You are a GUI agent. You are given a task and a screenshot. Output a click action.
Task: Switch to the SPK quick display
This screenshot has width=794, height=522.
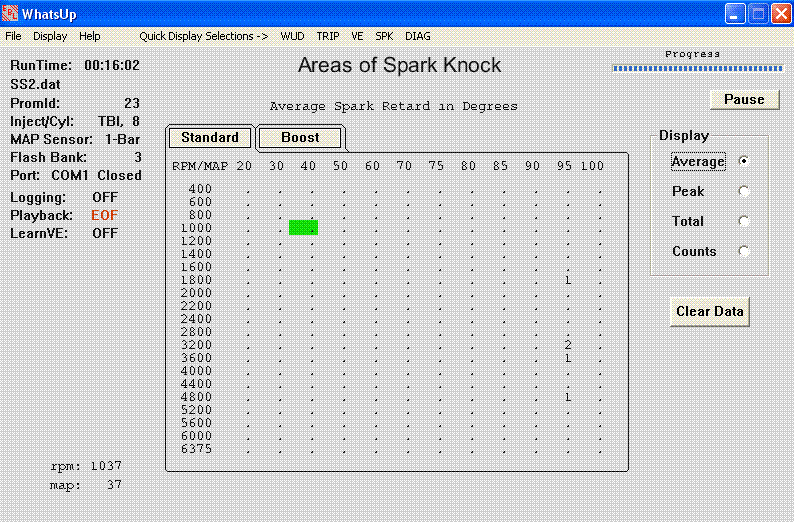point(384,36)
